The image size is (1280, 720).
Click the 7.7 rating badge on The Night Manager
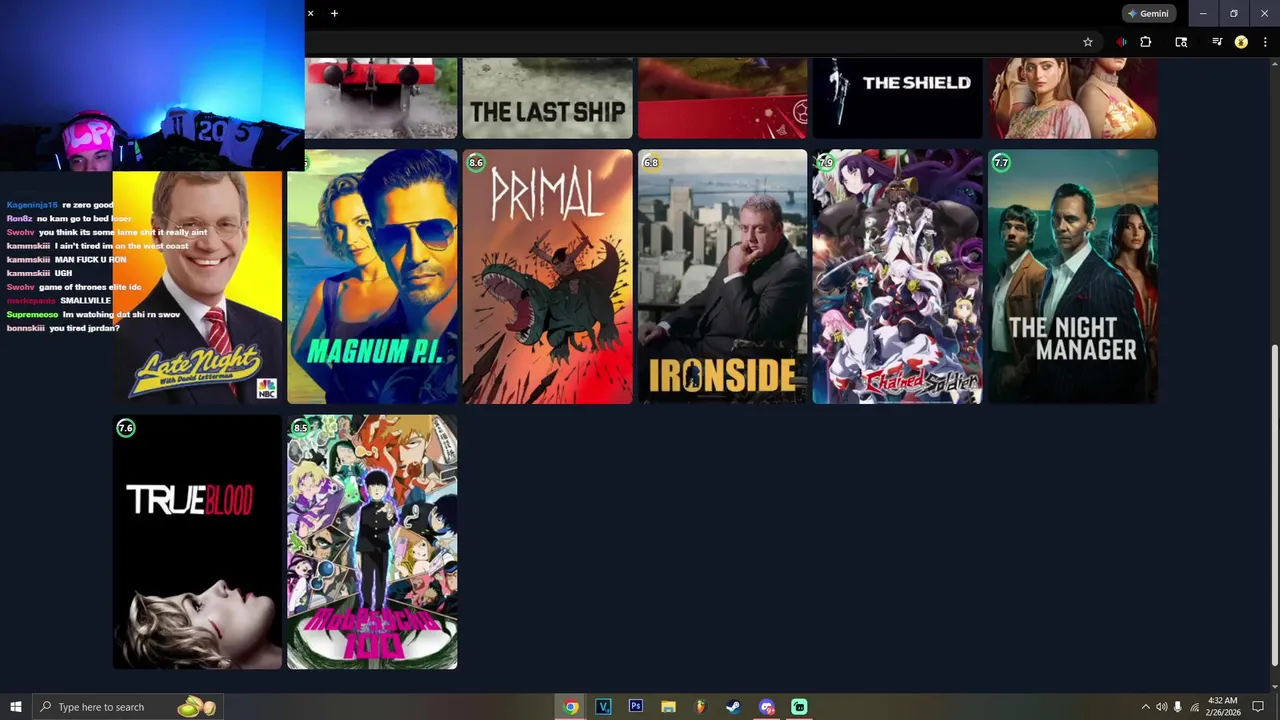point(1001,162)
